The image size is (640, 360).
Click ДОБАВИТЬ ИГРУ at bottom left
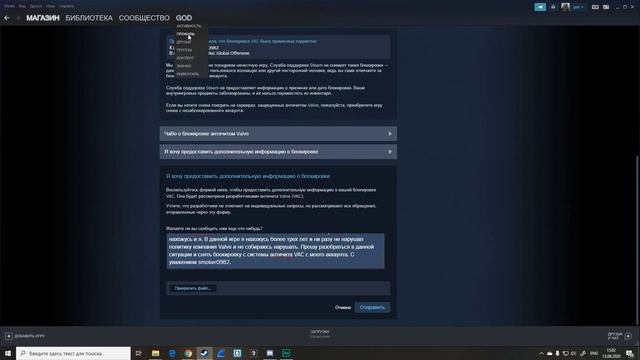29,336
